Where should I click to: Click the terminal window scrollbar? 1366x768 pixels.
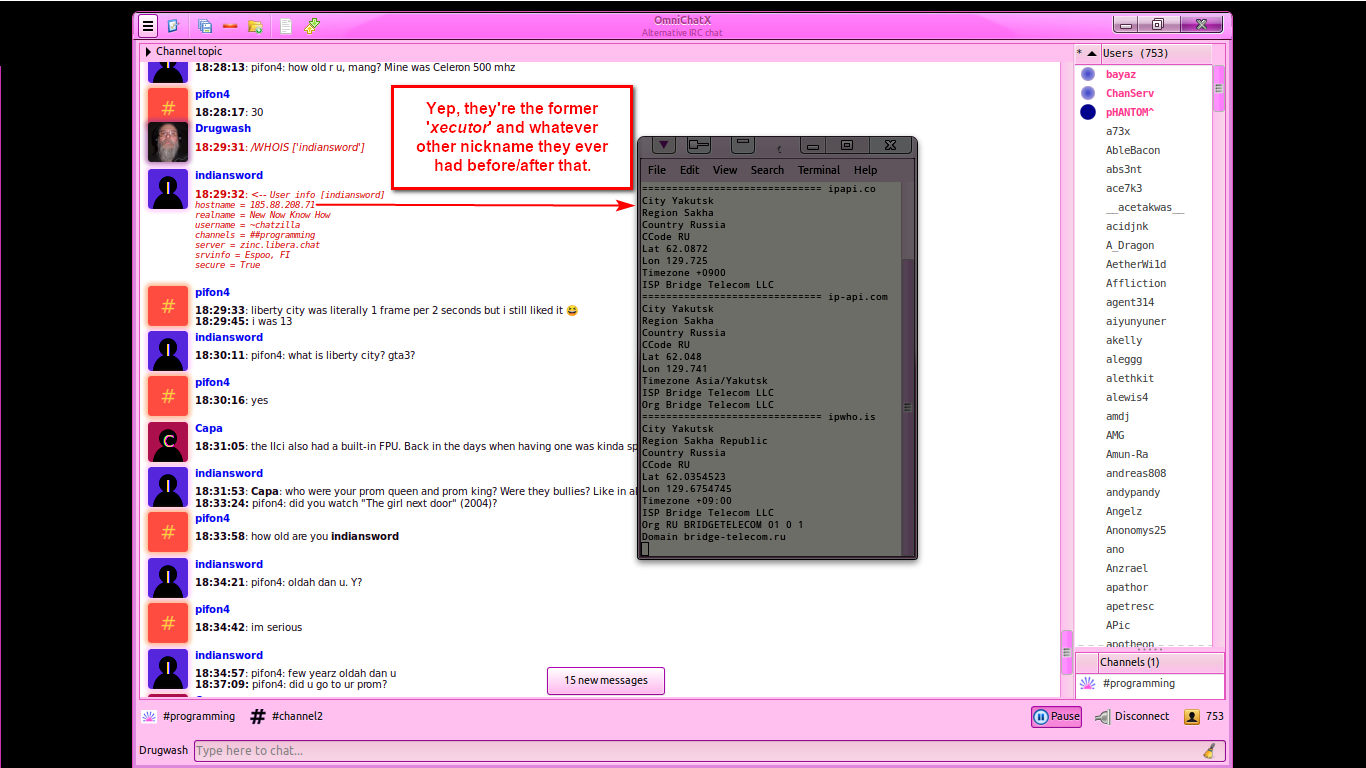908,370
